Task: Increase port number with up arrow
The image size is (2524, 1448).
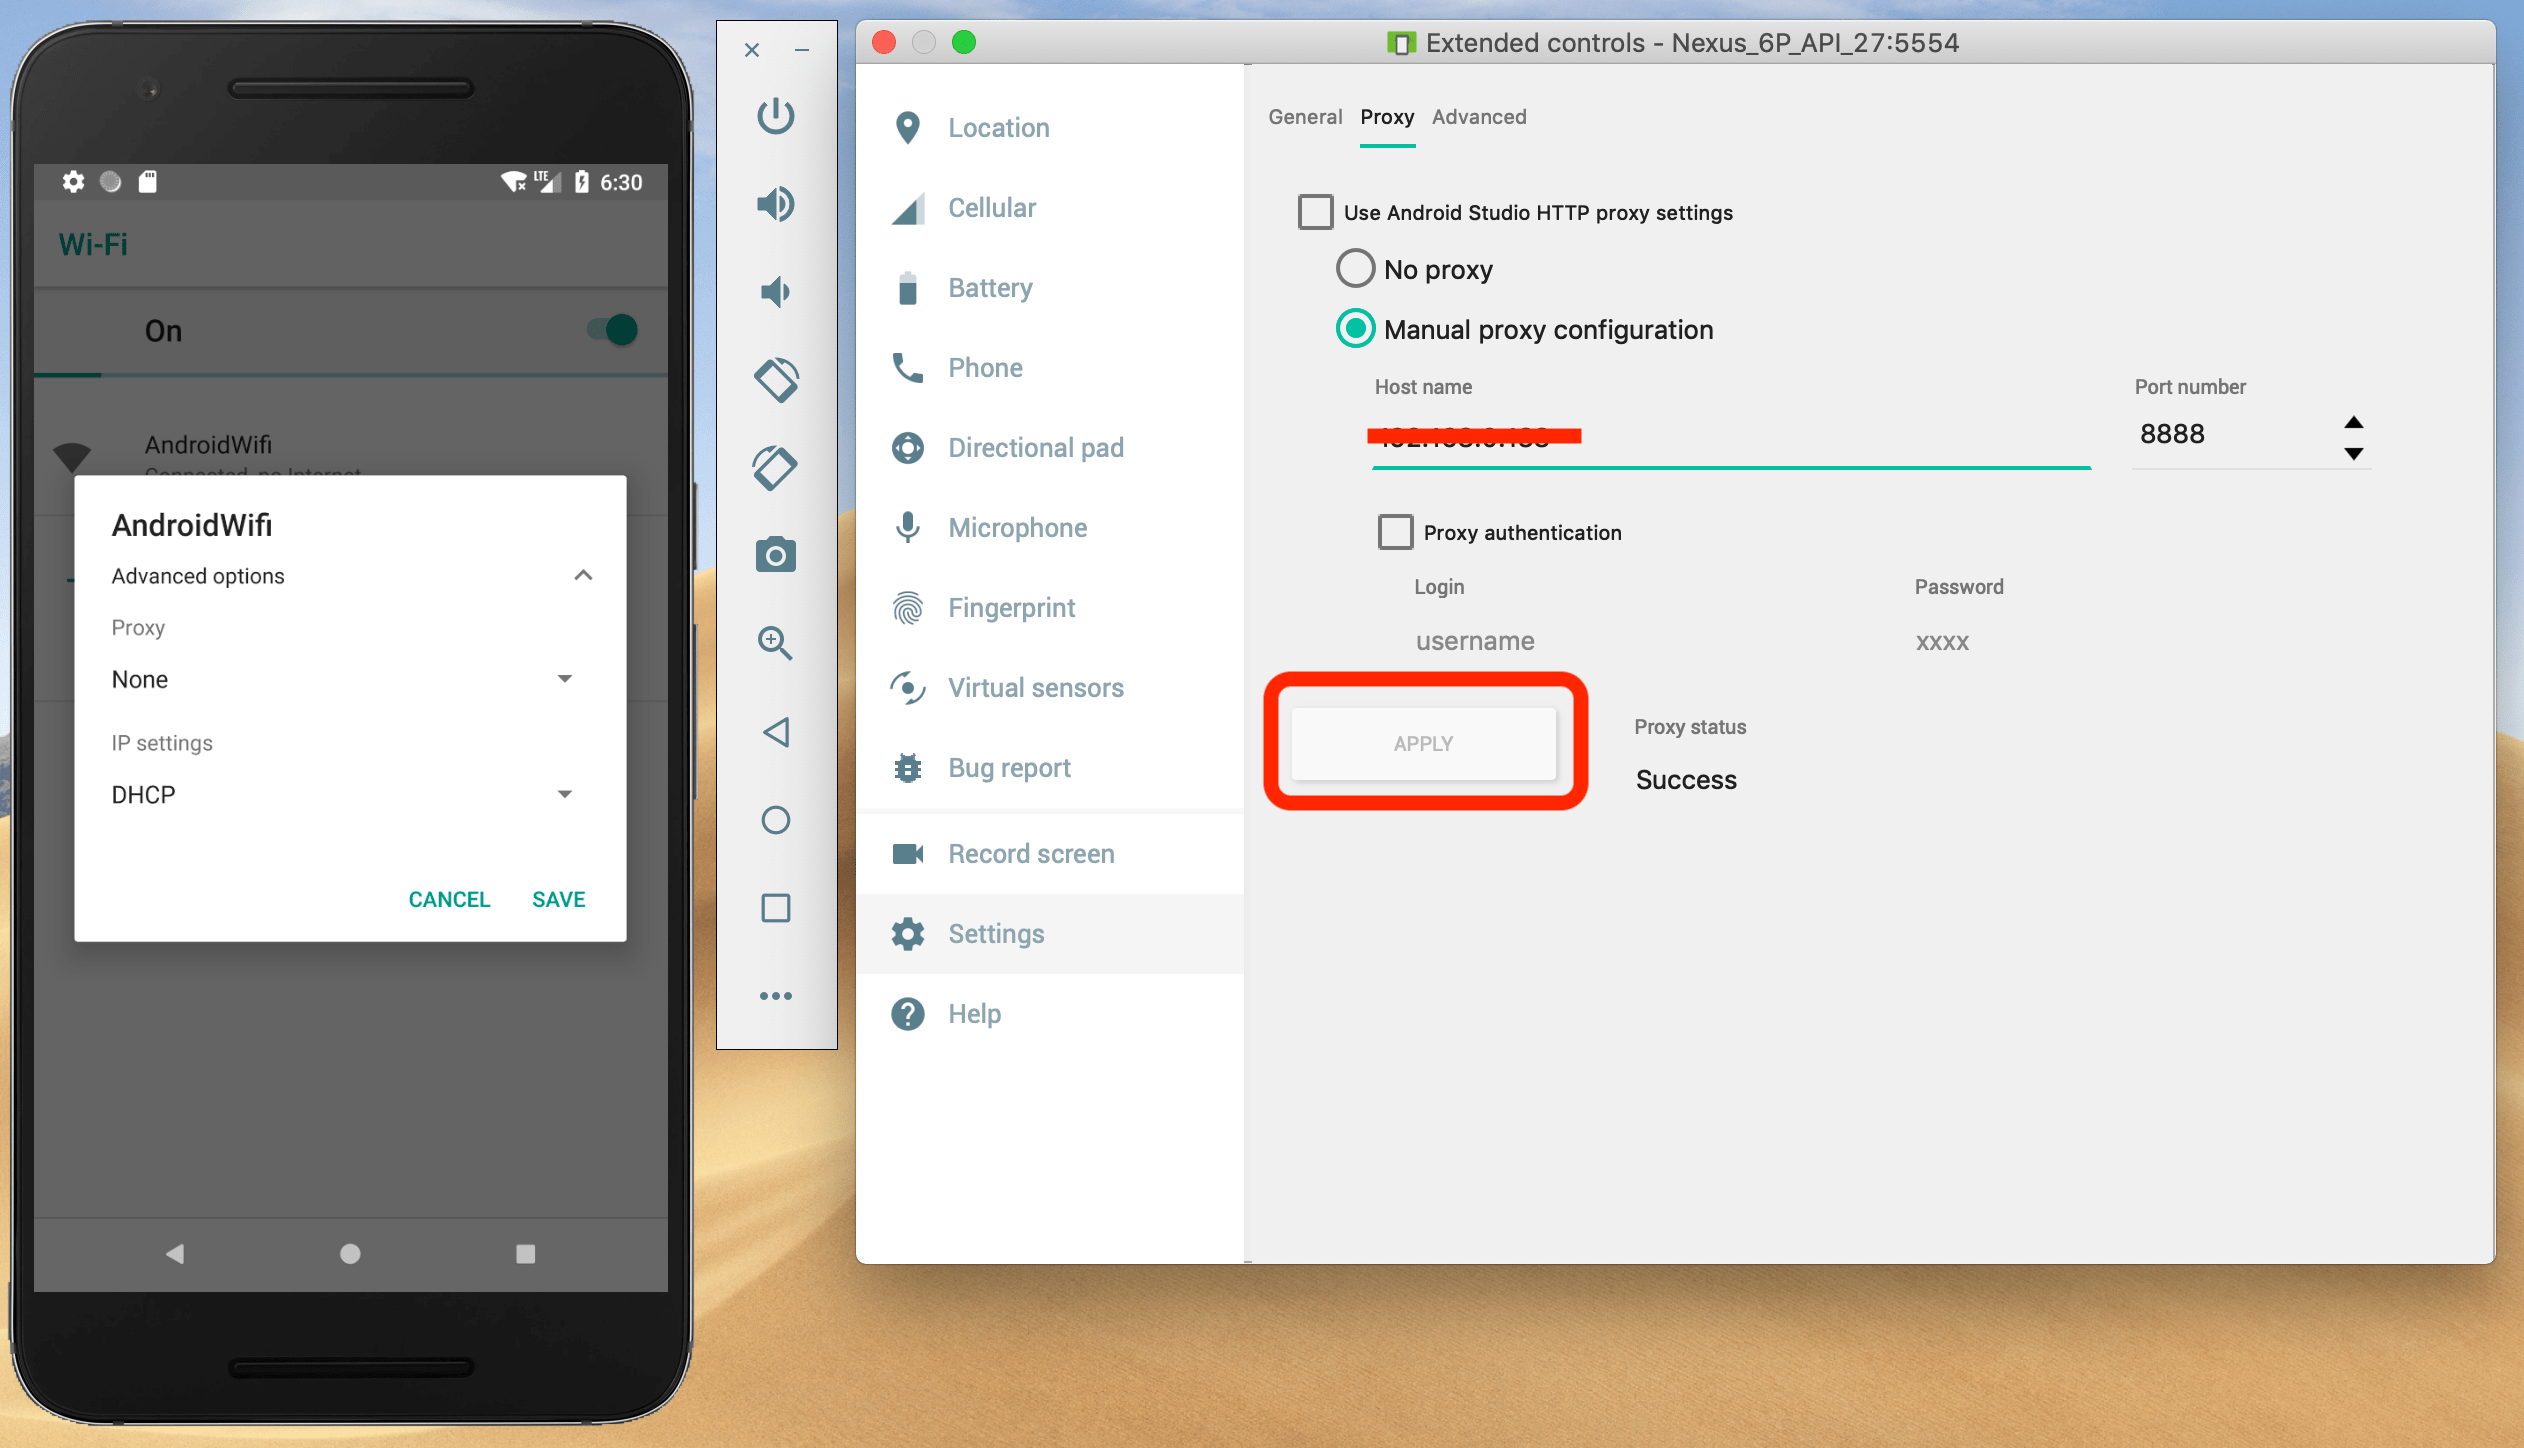Action: (x=2353, y=422)
